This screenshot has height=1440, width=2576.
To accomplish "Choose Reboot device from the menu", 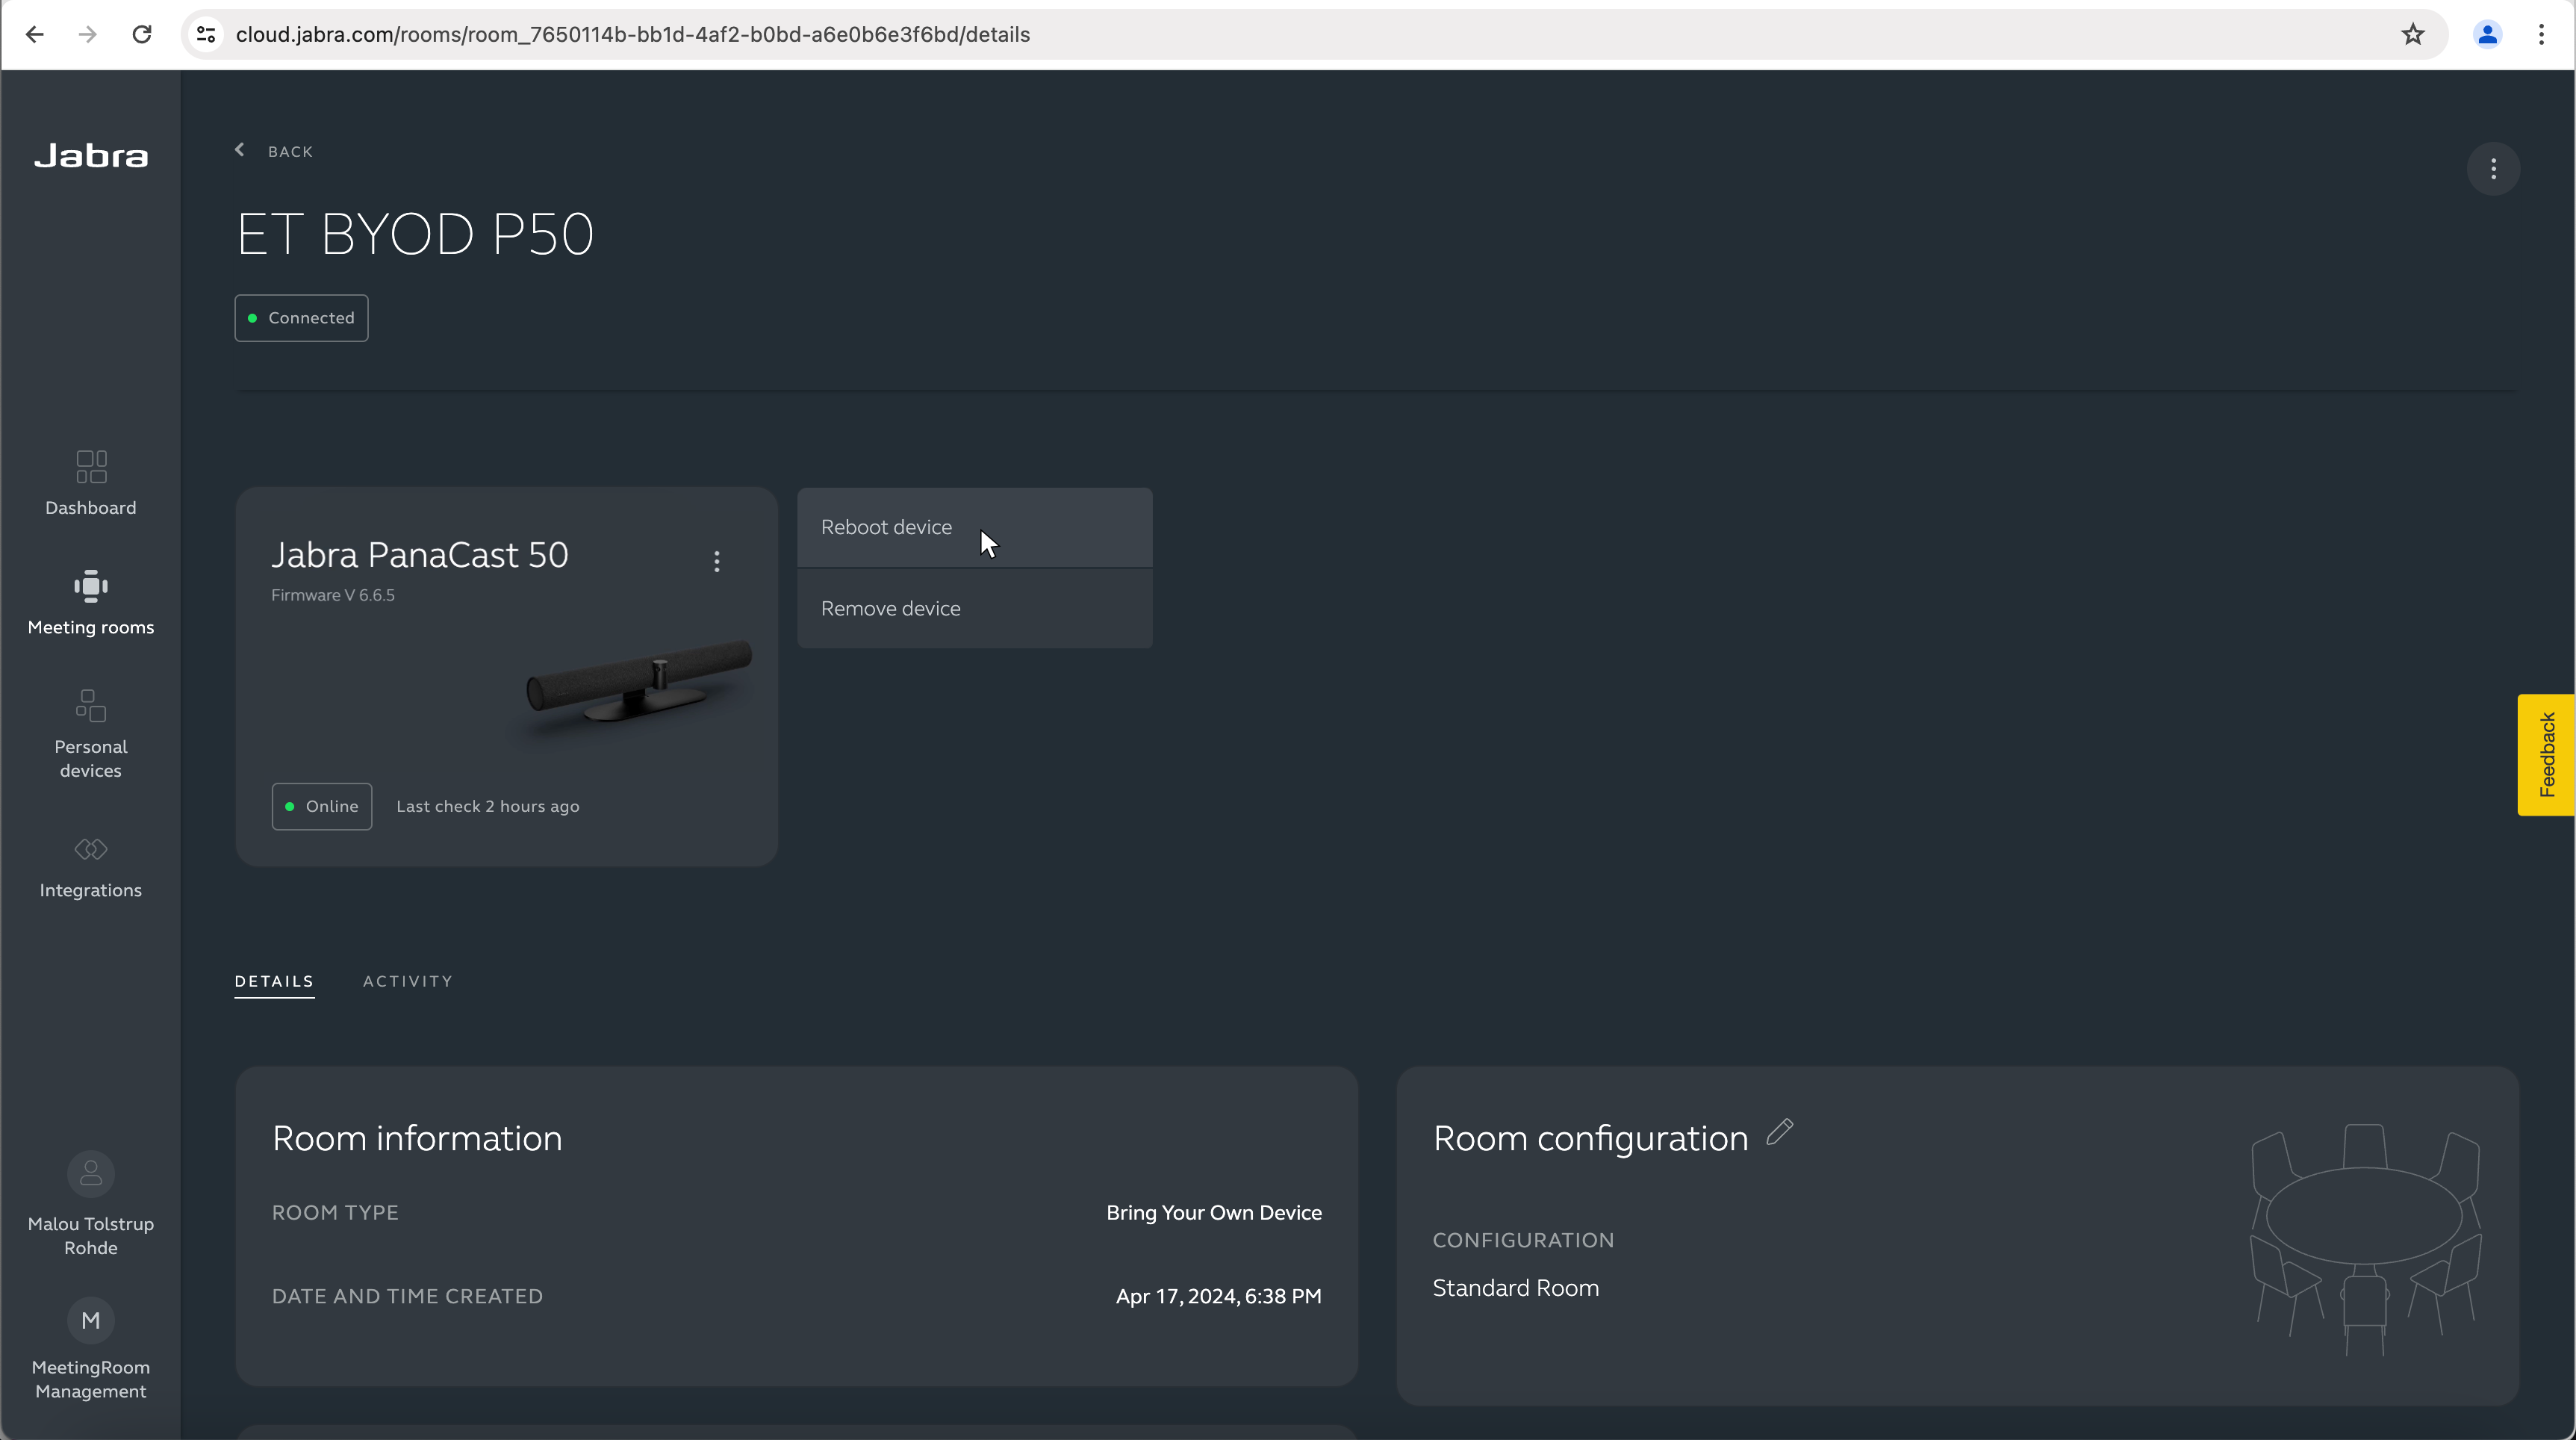I will [975, 527].
